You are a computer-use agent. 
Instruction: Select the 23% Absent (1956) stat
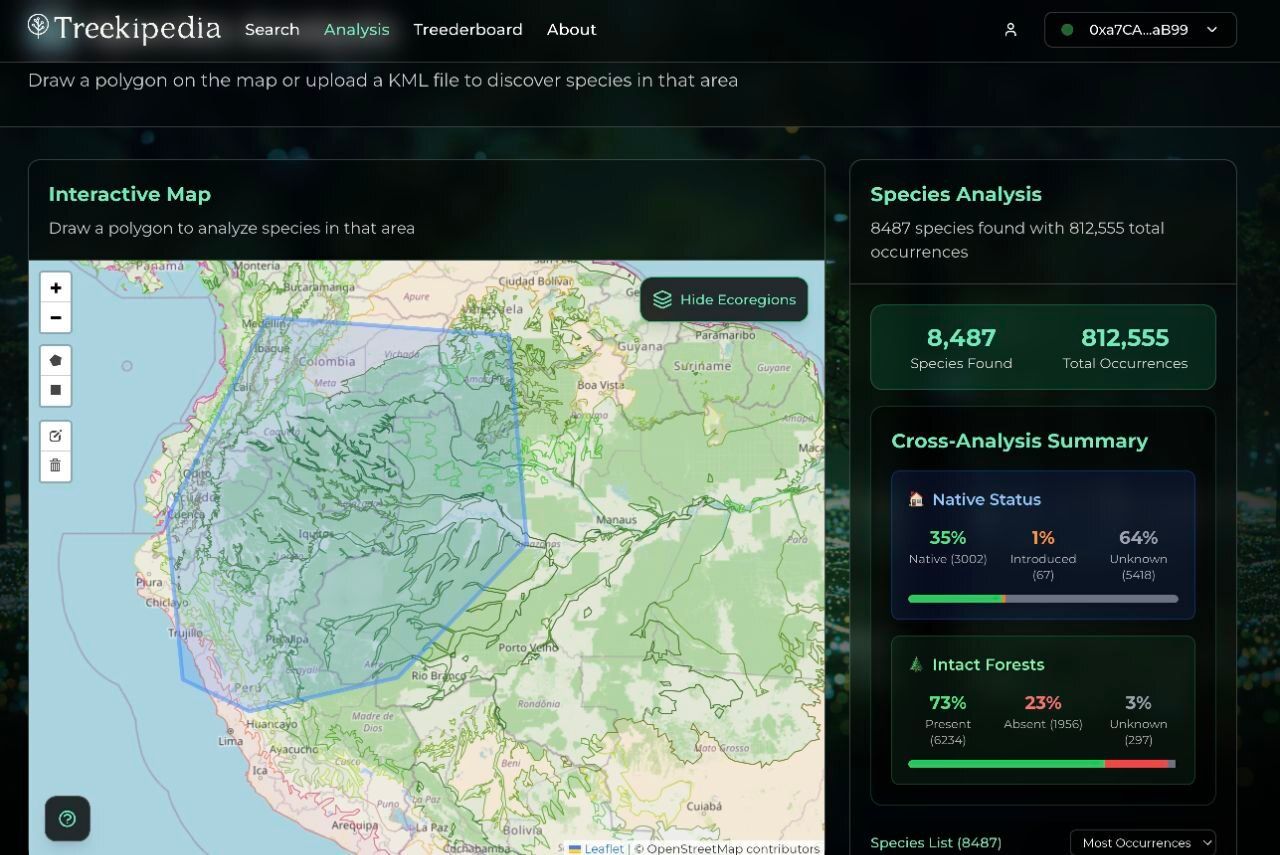coord(1043,712)
